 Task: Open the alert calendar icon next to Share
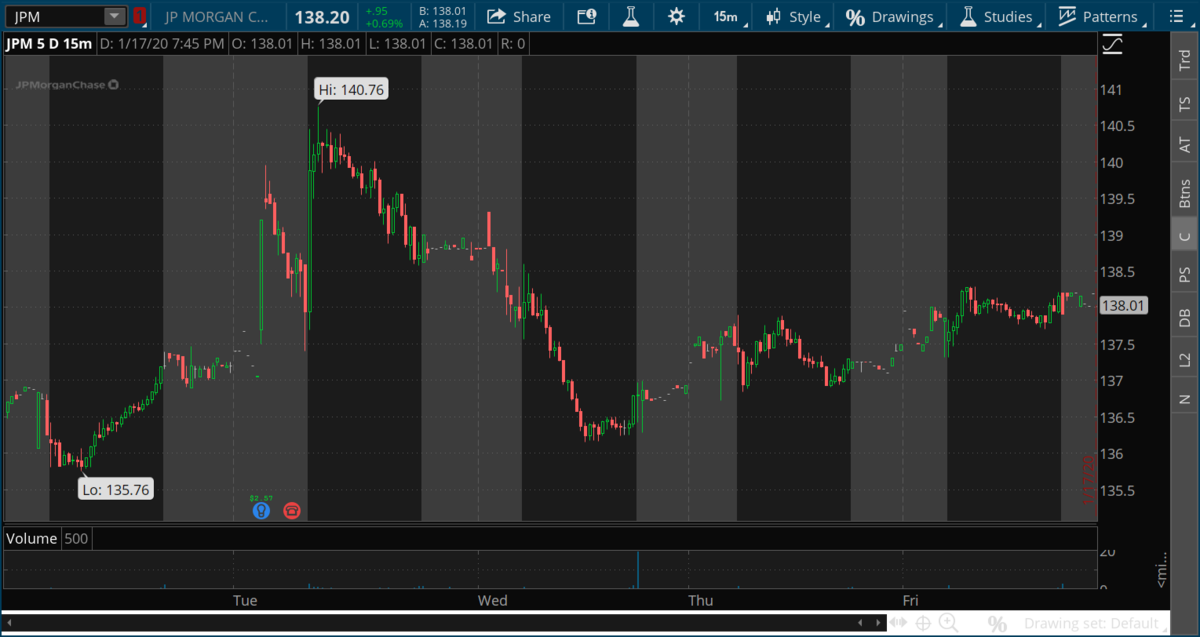[x=587, y=16]
